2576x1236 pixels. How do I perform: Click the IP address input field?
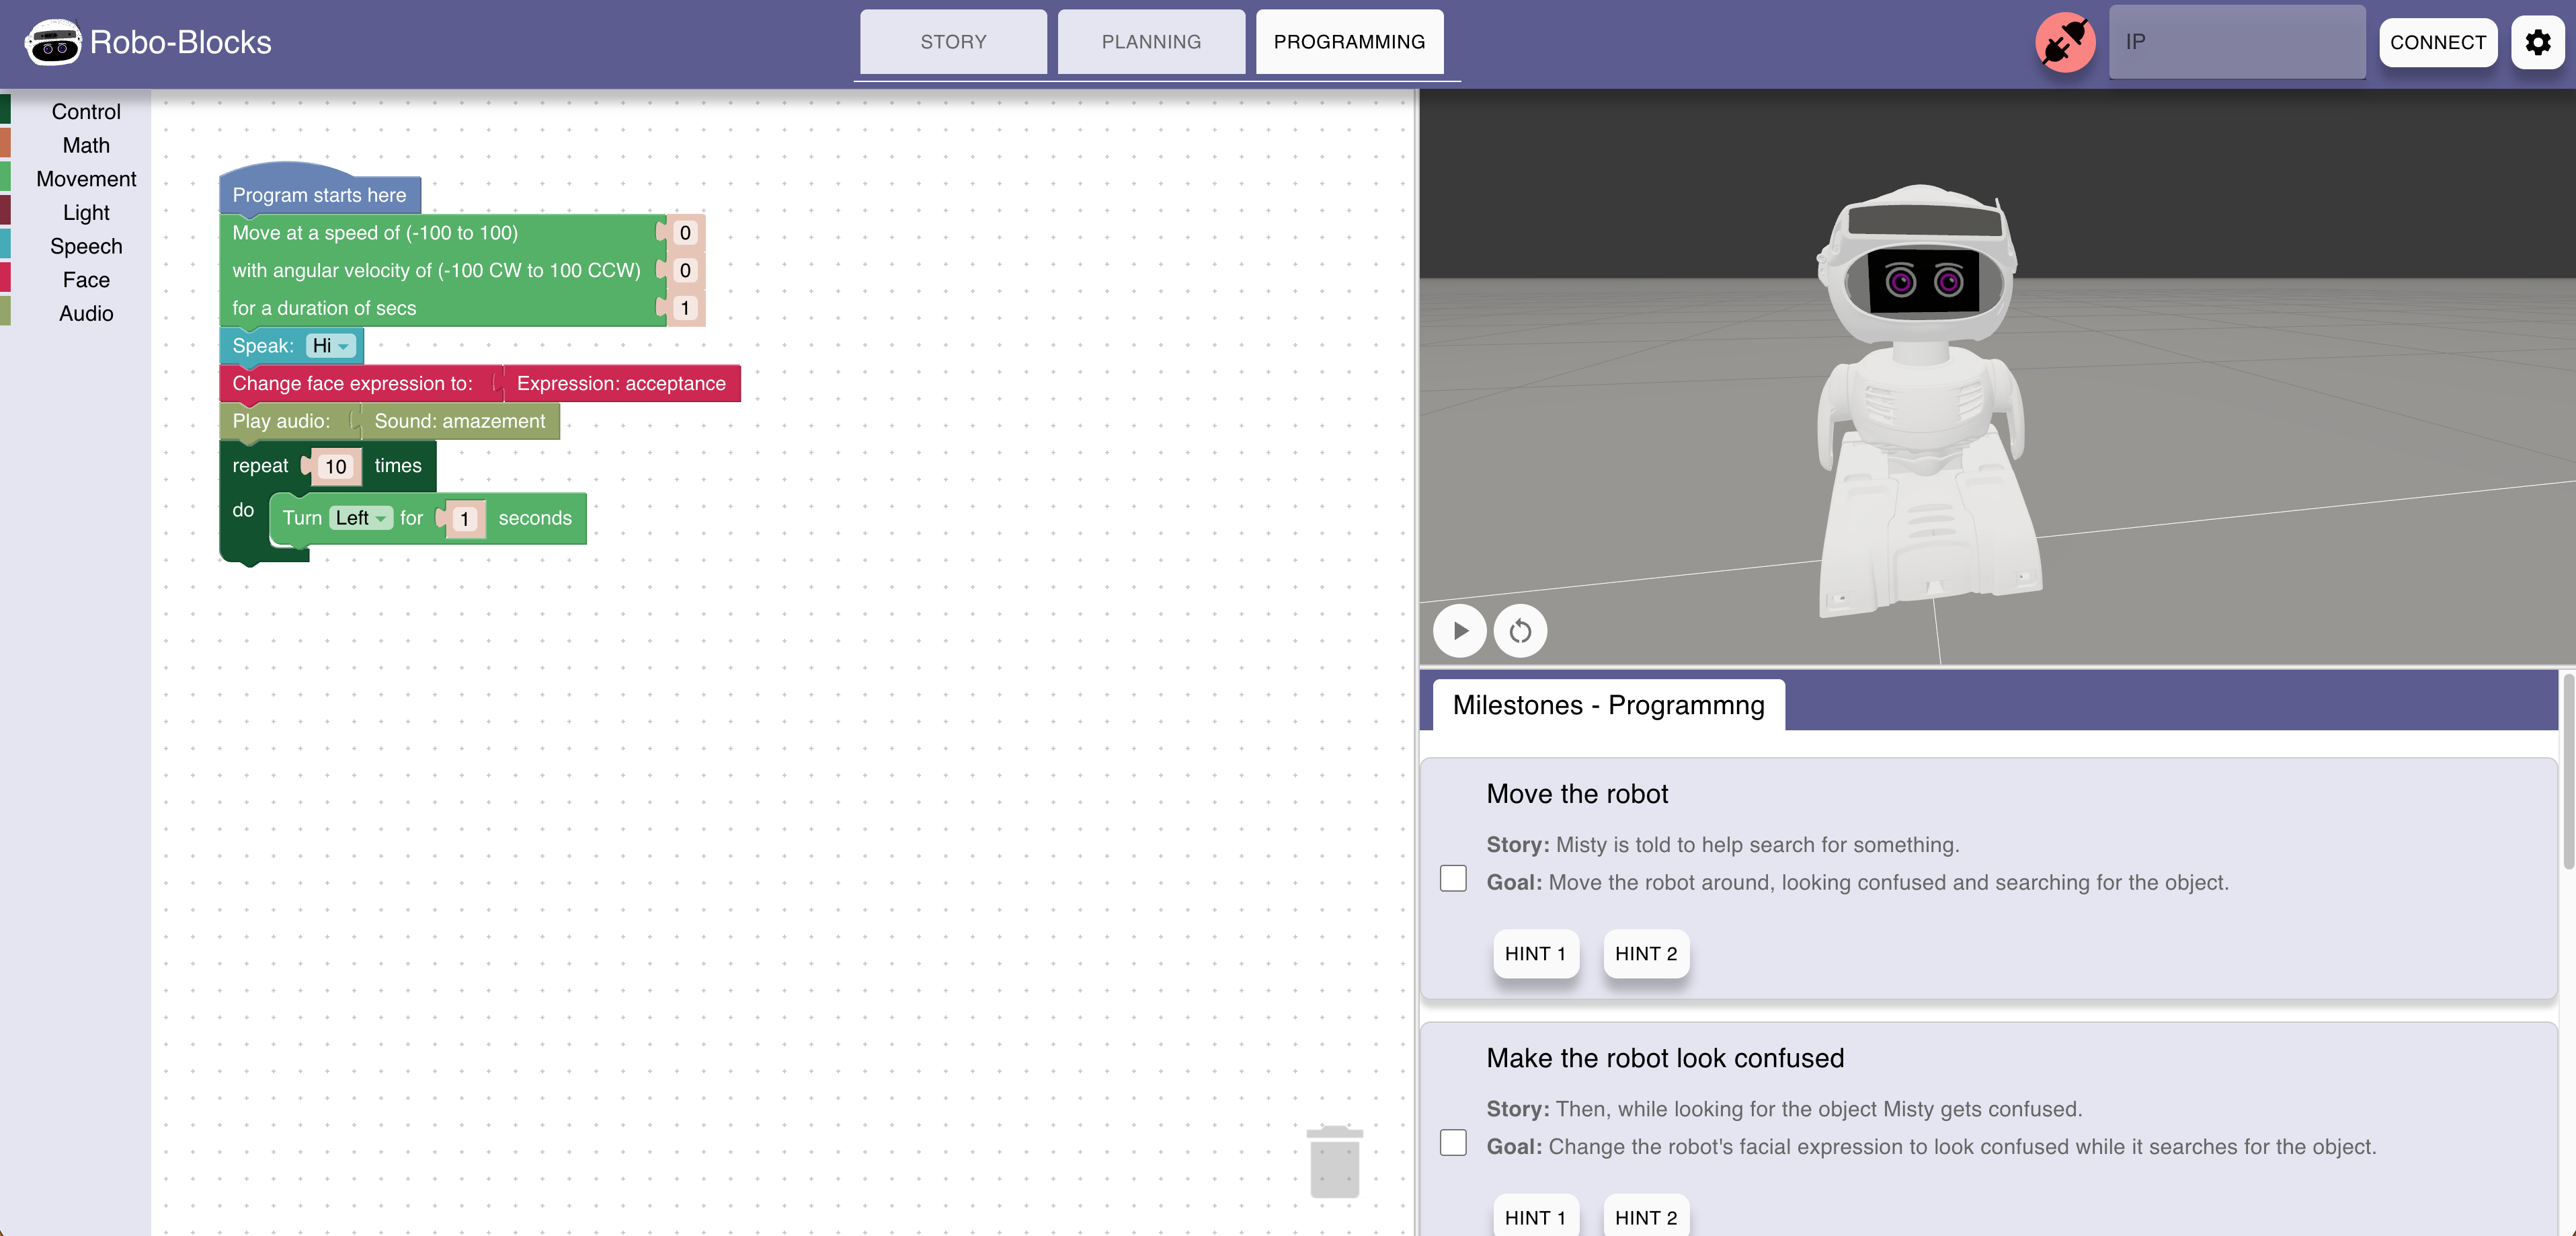[2237, 42]
